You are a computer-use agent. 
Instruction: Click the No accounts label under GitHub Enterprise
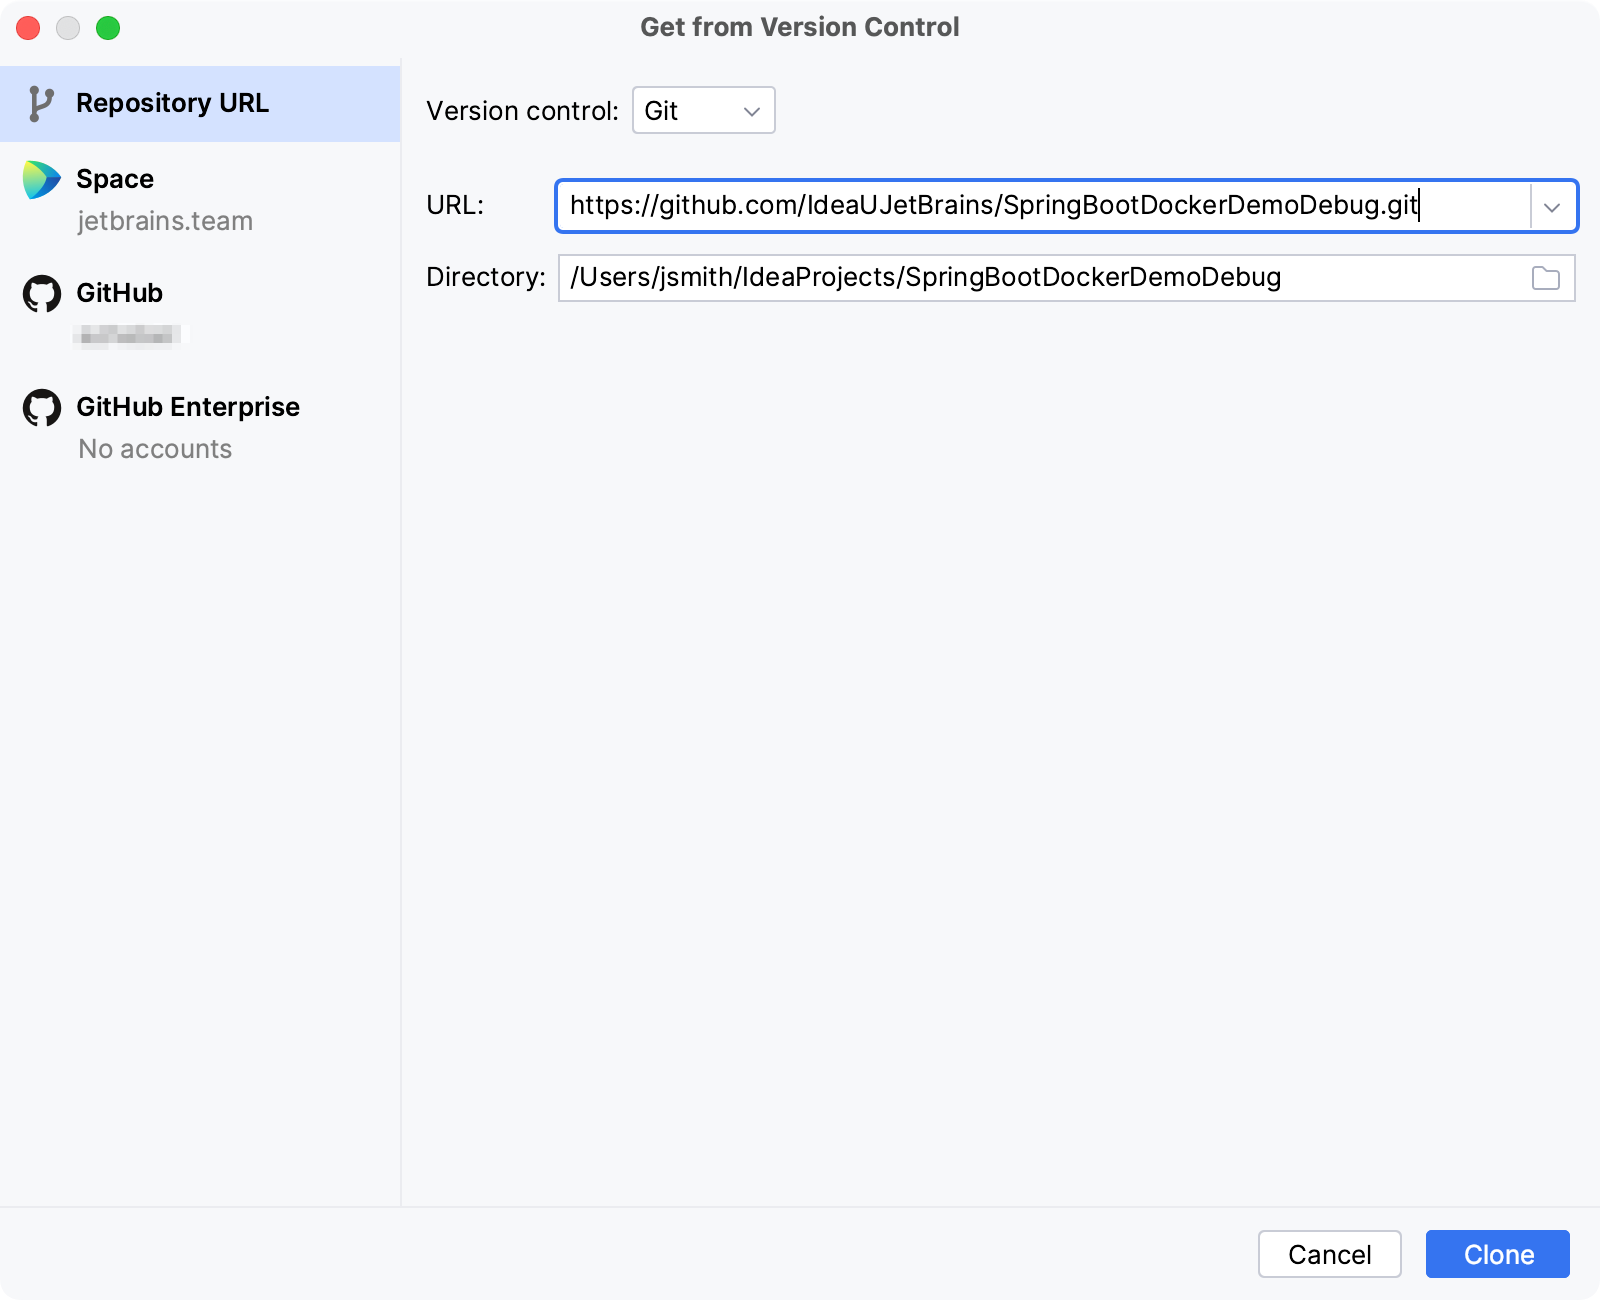(x=154, y=449)
